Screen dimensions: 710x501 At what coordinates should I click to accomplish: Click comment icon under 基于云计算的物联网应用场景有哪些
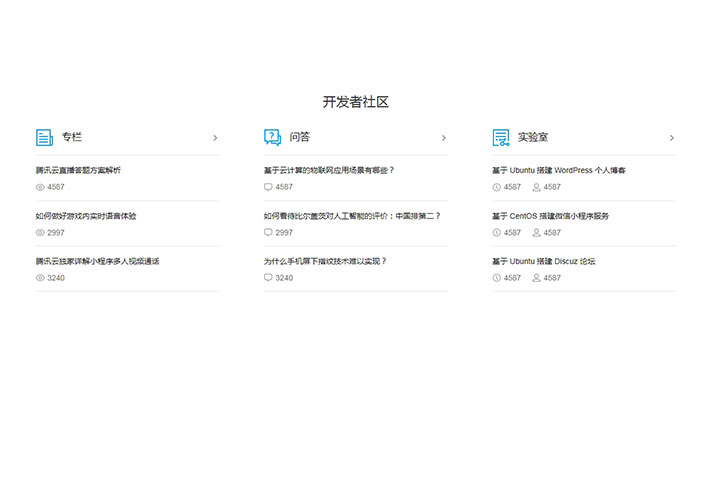pos(268,187)
